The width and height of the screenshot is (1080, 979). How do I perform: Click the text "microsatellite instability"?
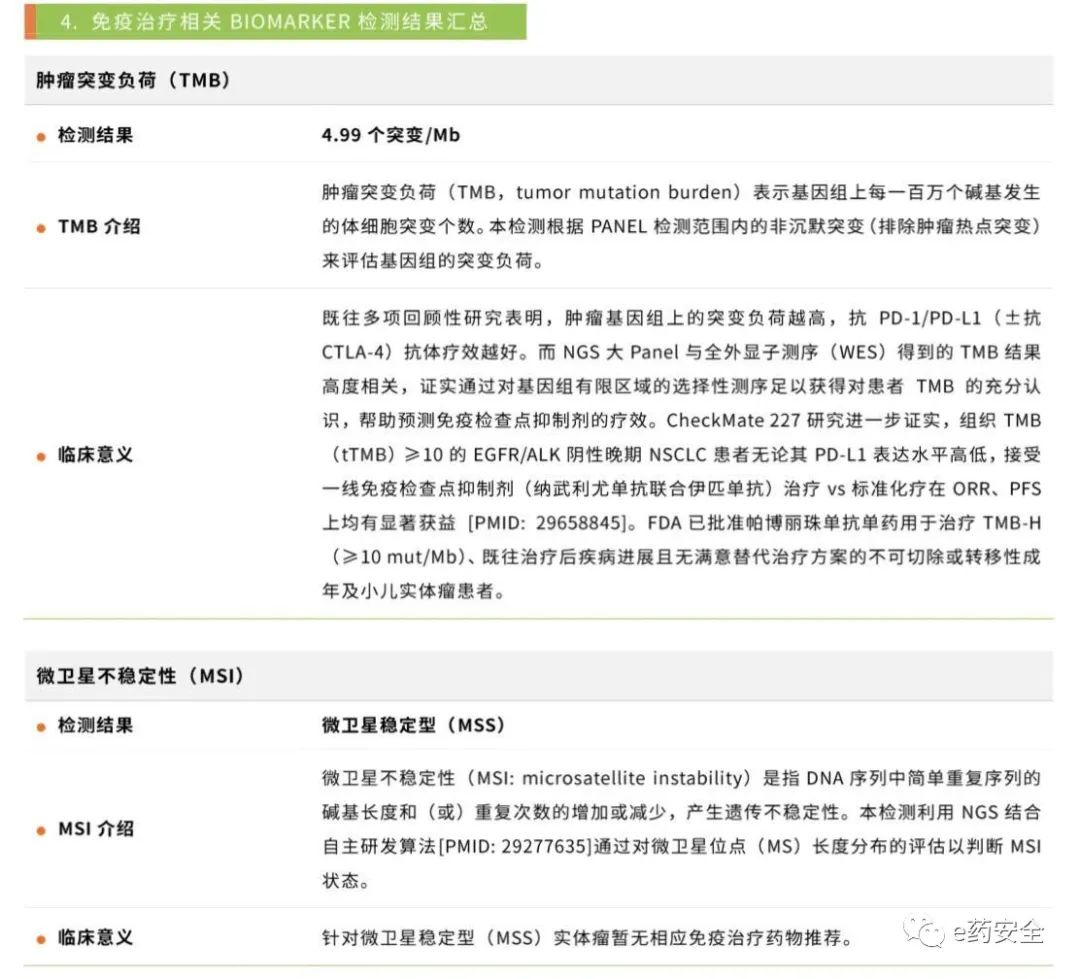tap(632, 779)
